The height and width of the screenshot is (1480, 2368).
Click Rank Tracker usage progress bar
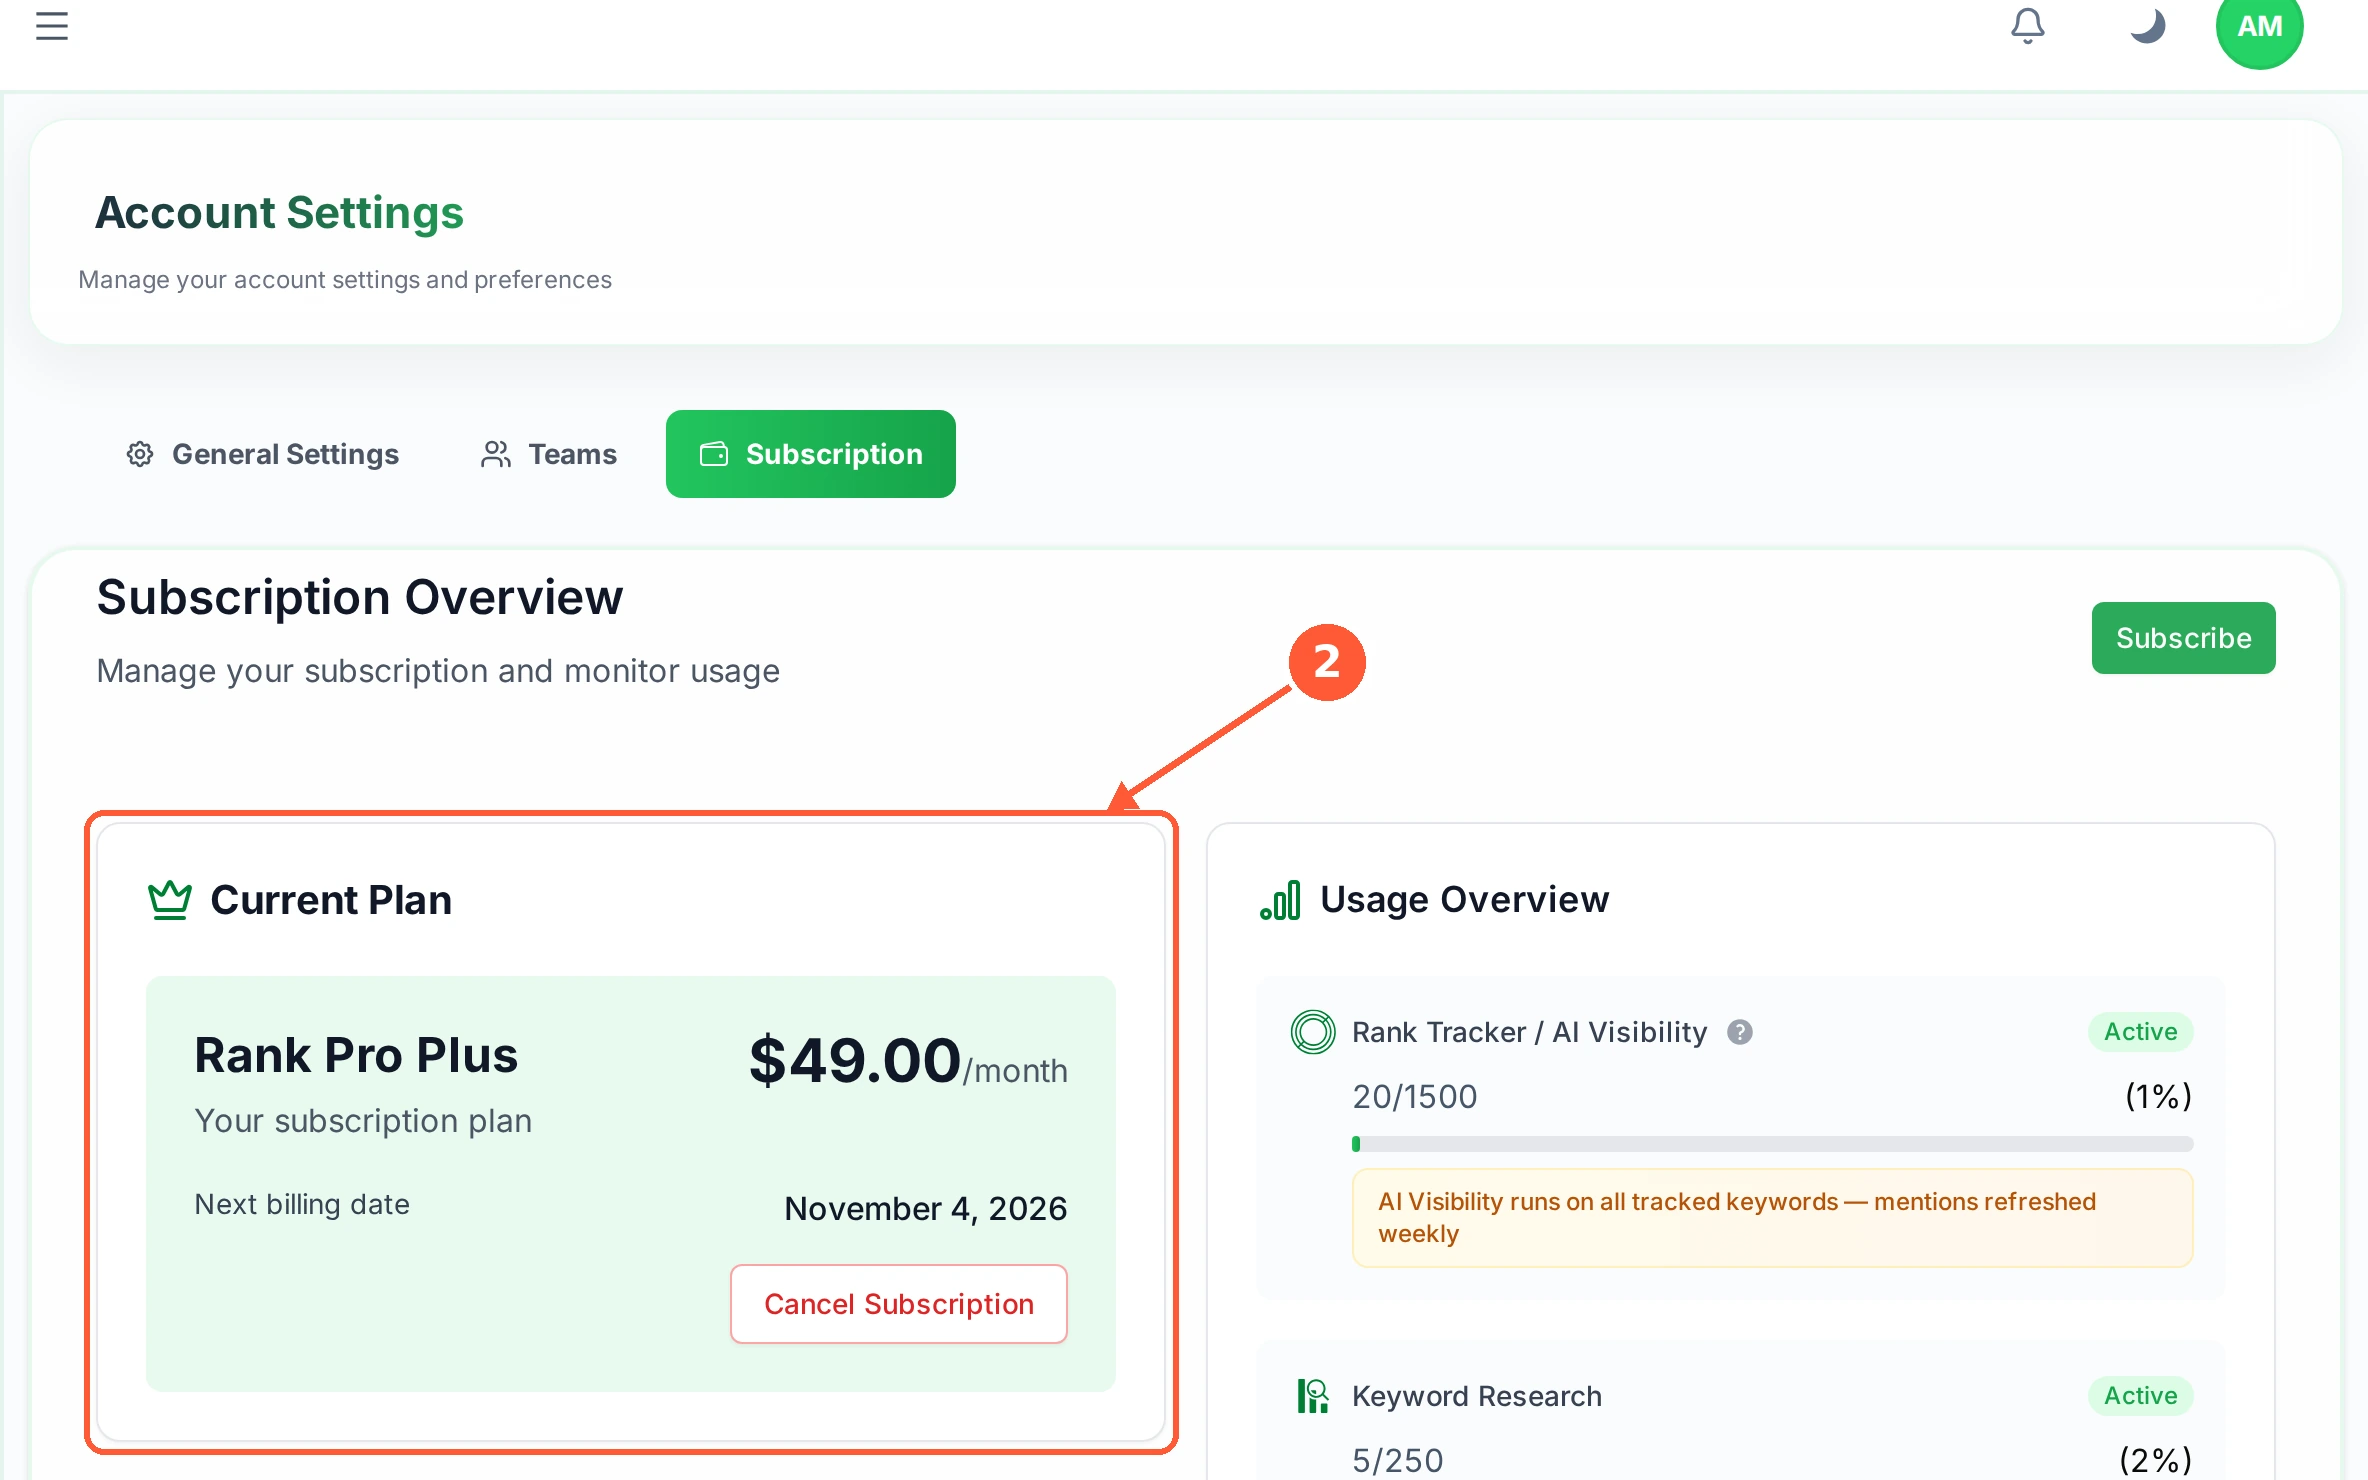click(x=1772, y=1144)
